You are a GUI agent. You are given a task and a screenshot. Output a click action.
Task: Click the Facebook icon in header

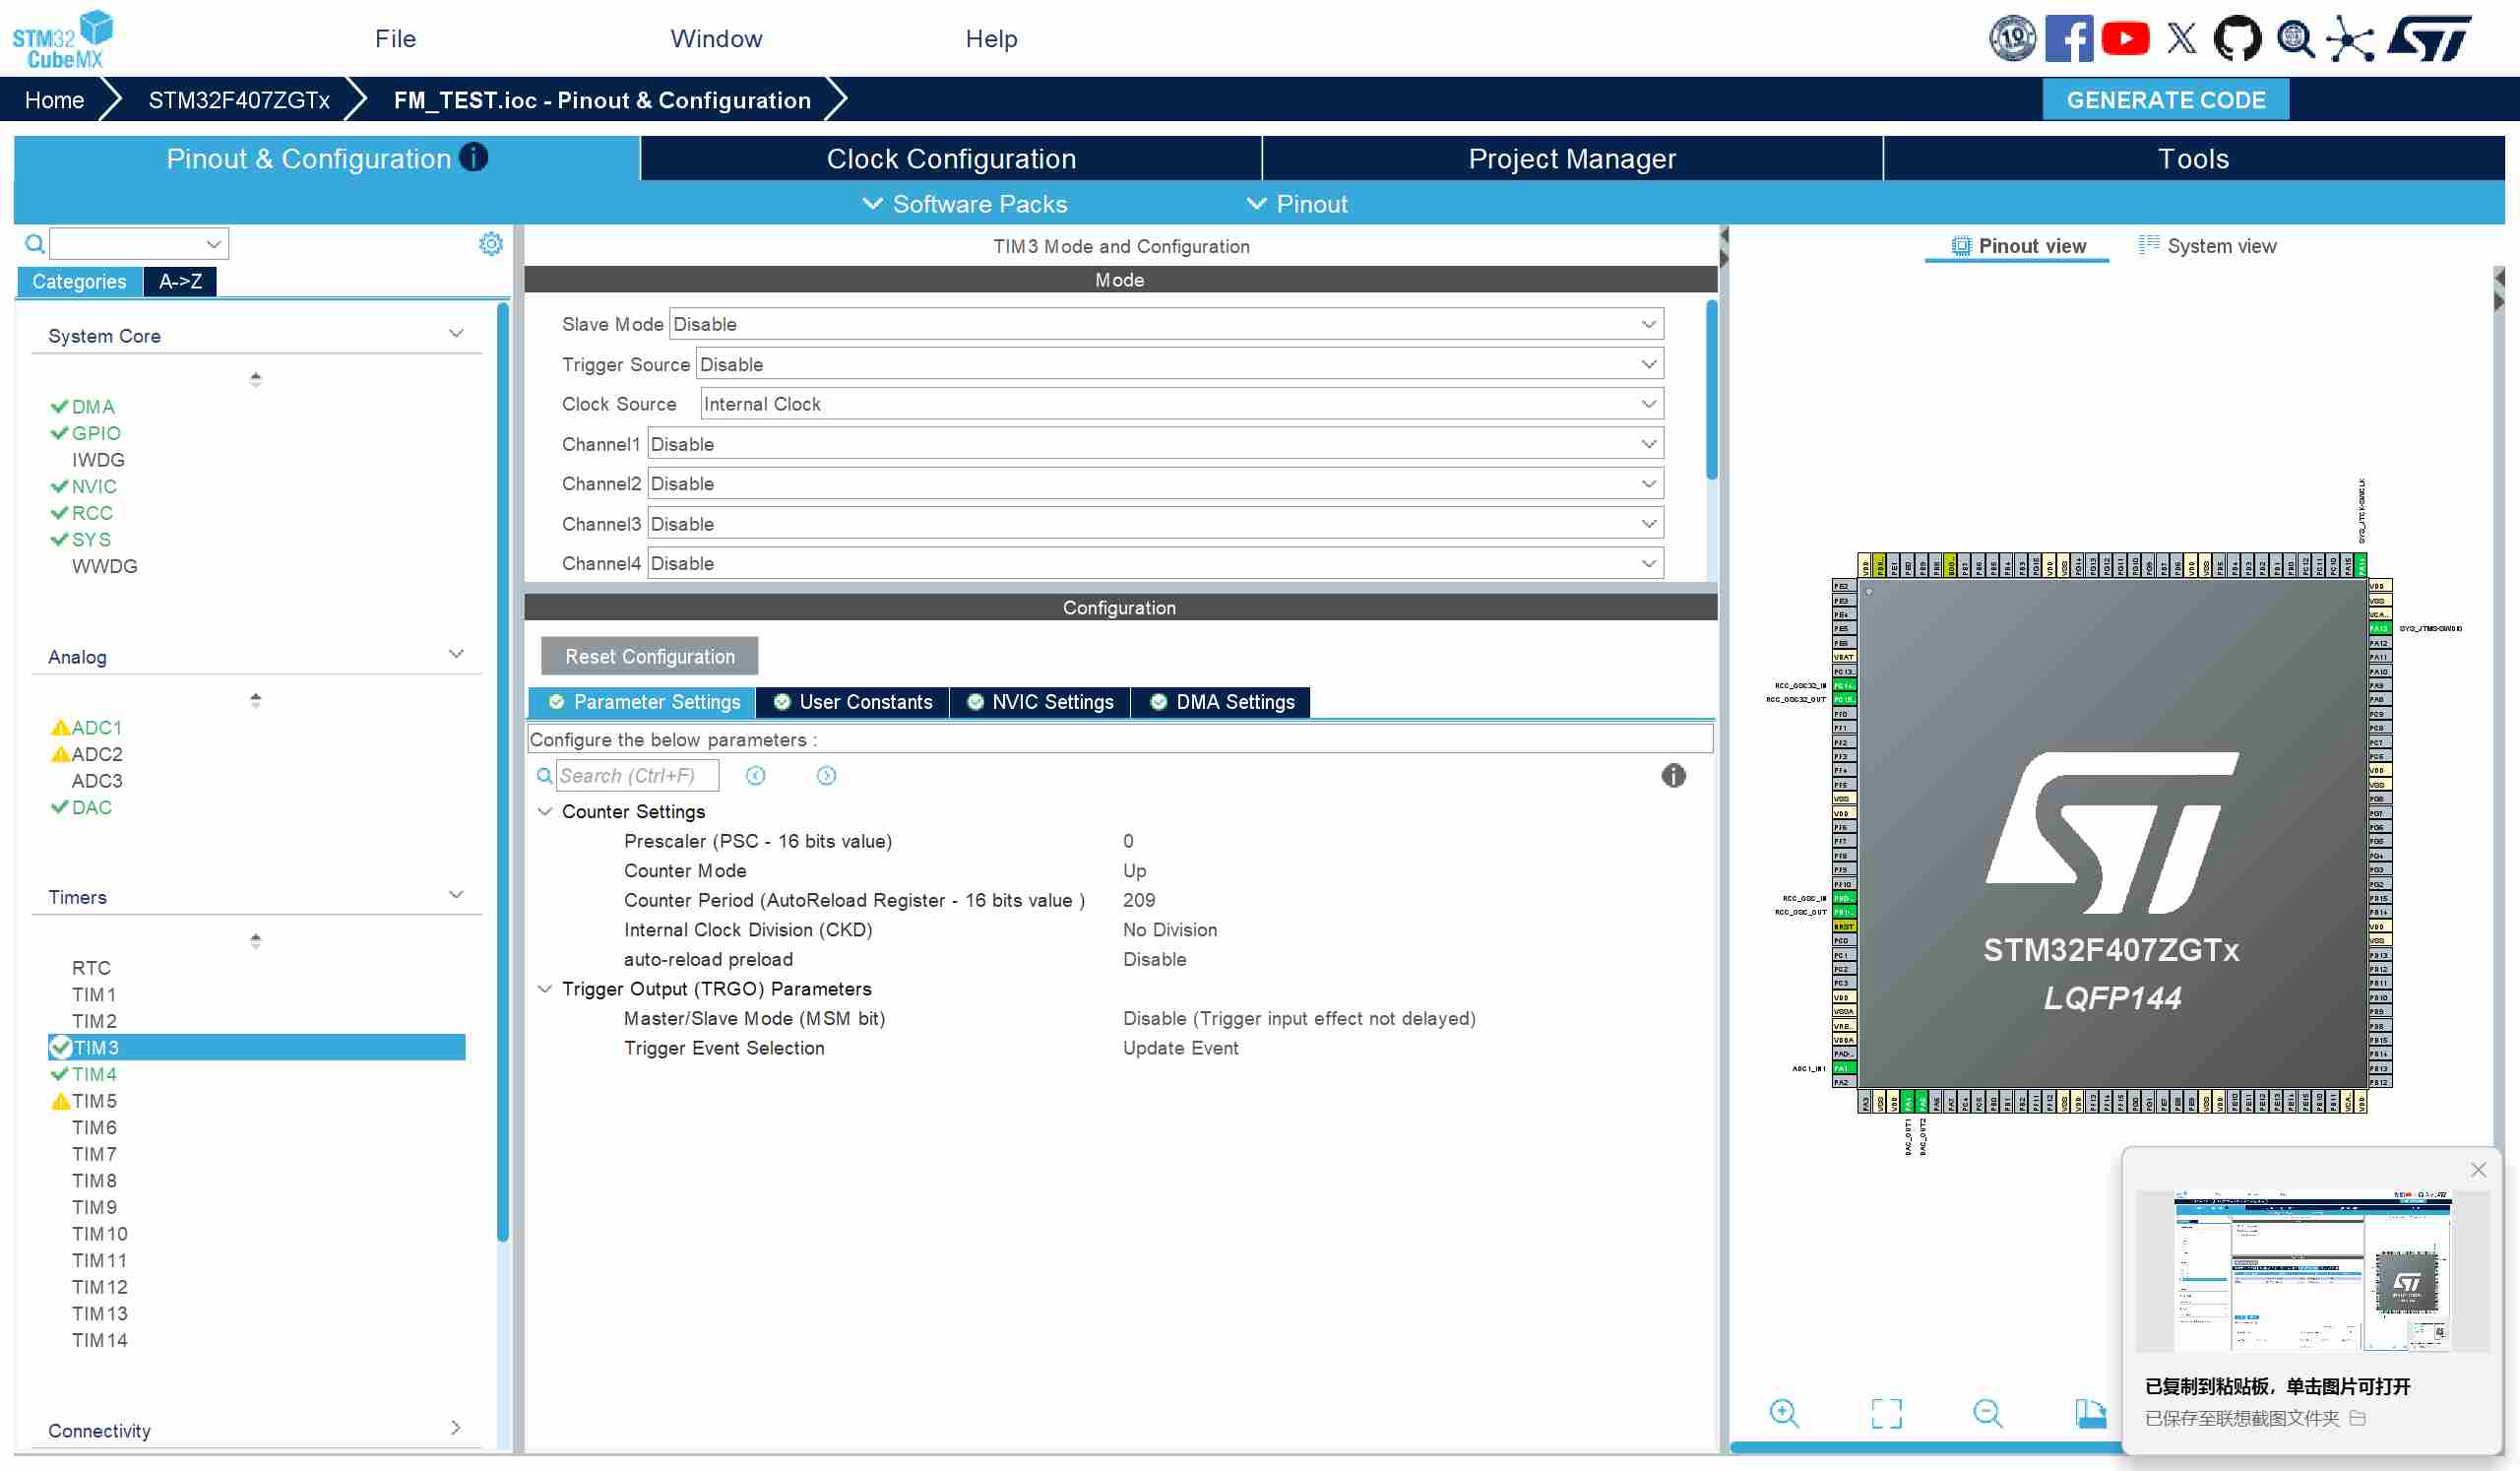click(x=2068, y=39)
